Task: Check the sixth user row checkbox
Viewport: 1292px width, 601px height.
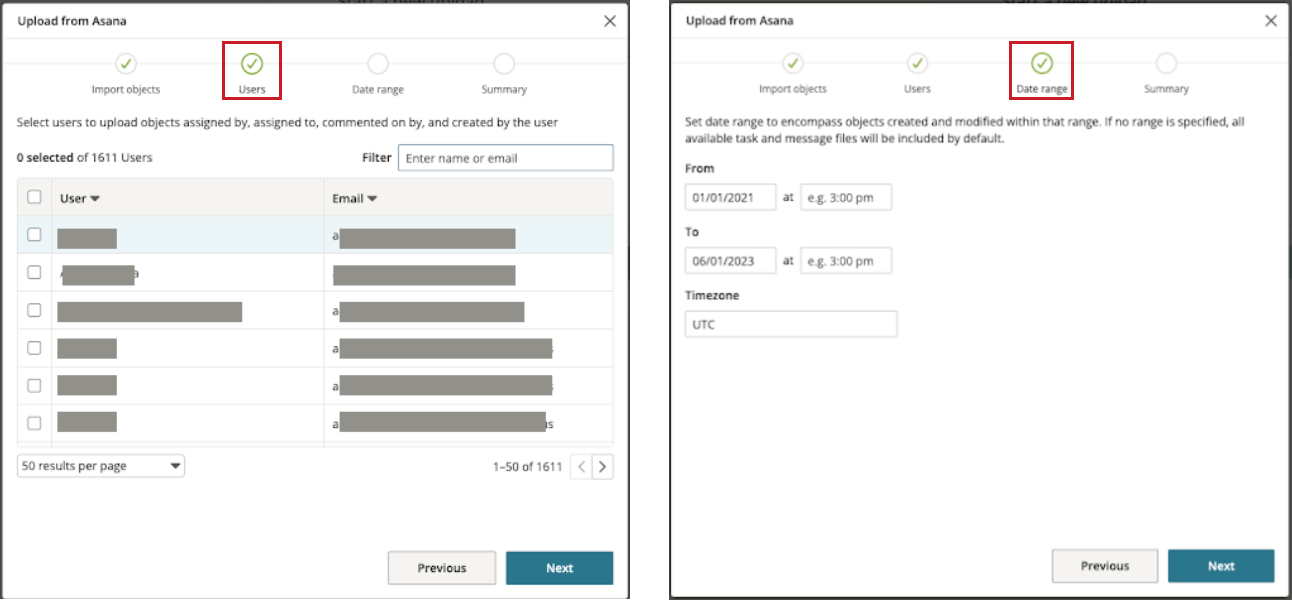Action: (34, 422)
